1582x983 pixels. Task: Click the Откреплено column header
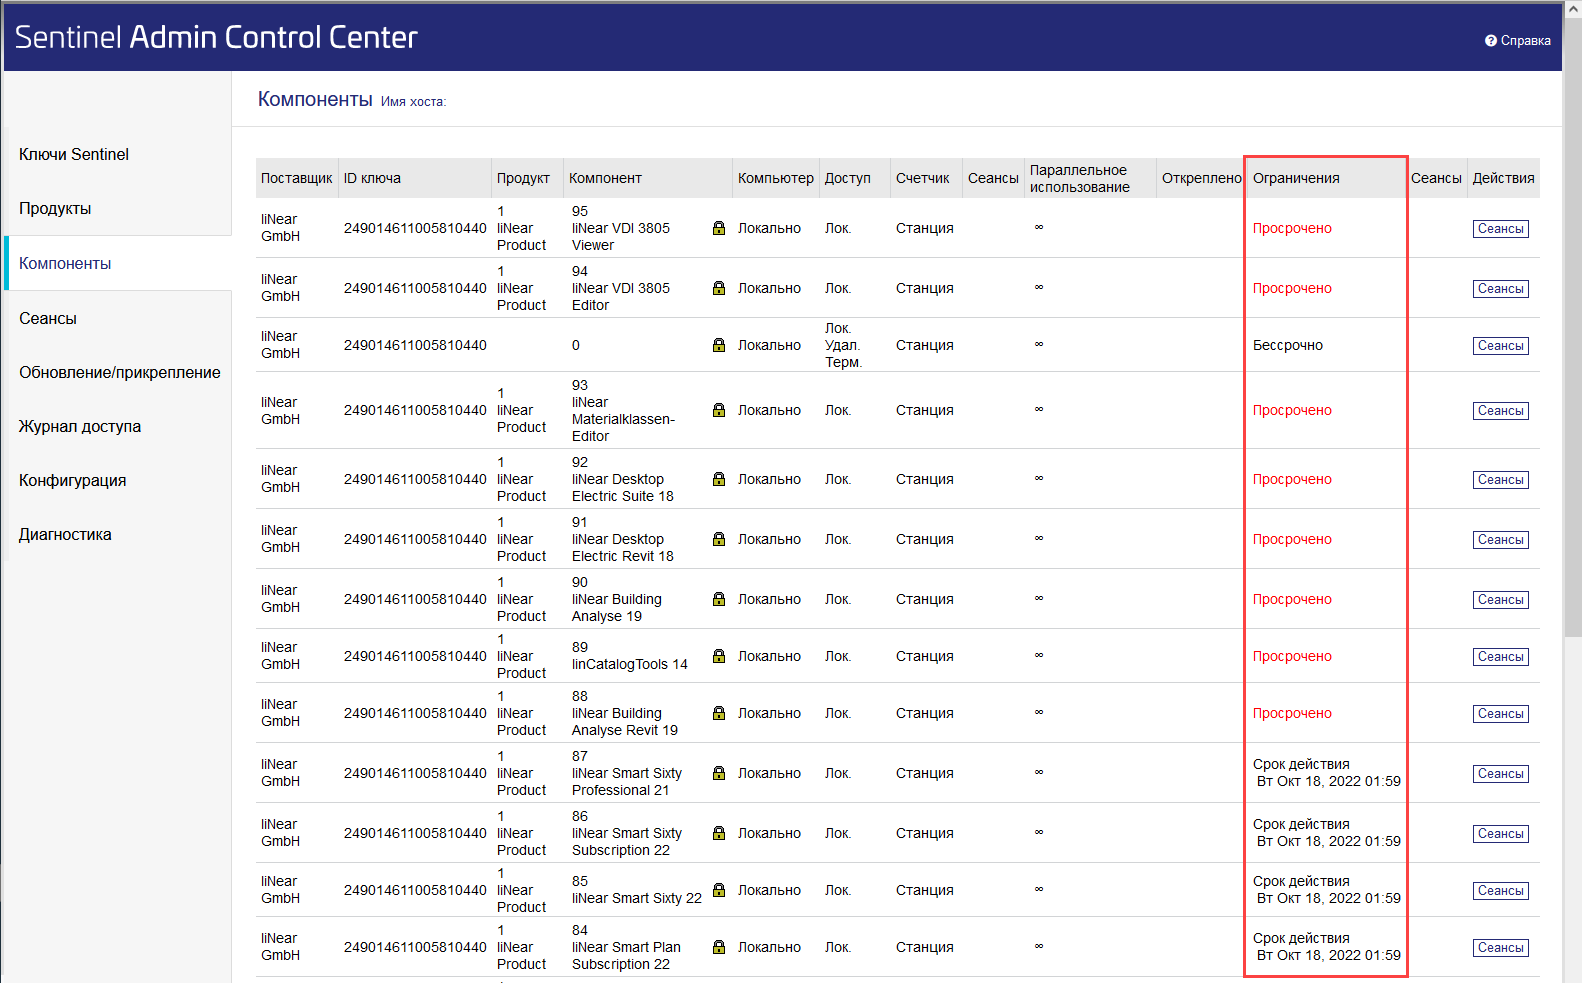pyautogui.click(x=1201, y=178)
